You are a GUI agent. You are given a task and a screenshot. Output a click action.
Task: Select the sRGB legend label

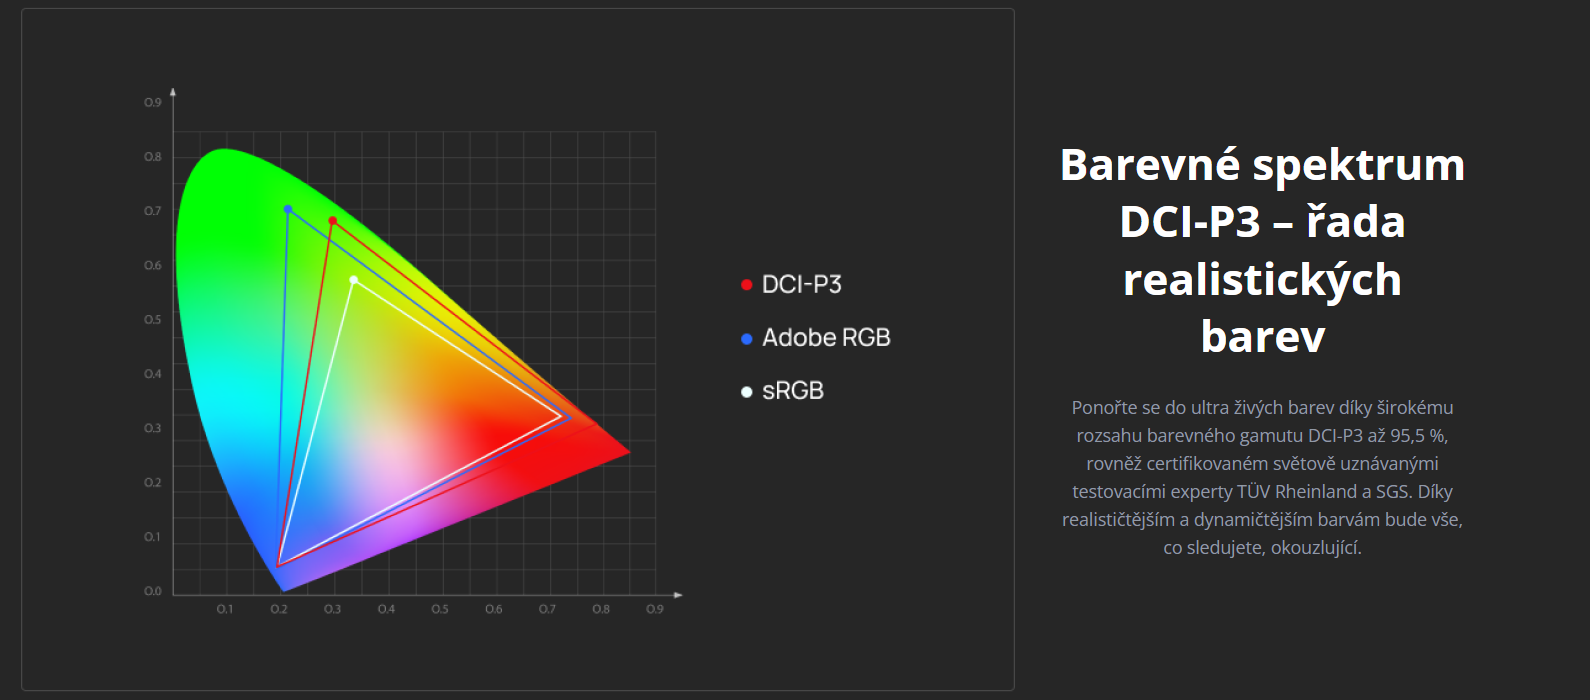pos(793,391)
